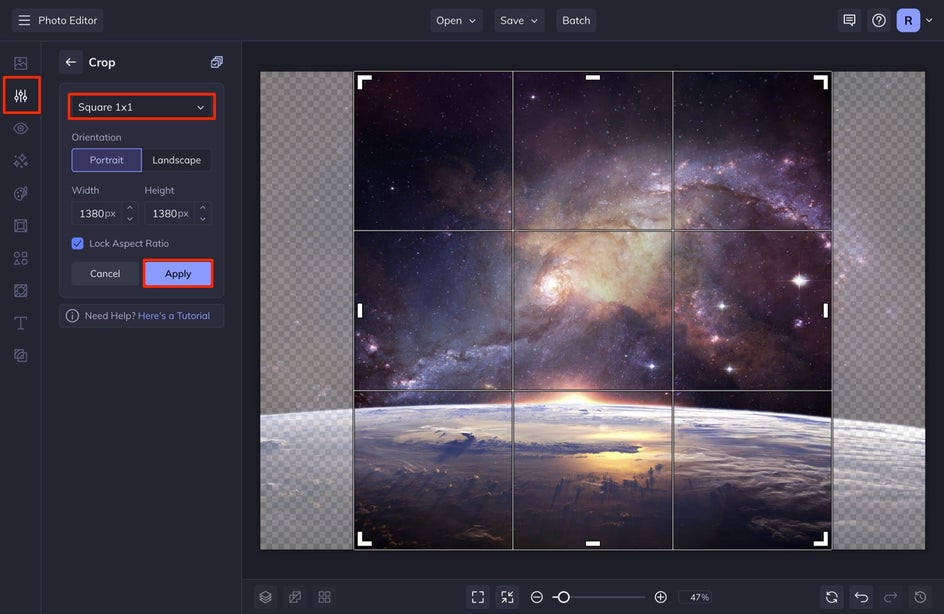
Task: Open the Layers panel icon
Action: 265,597
